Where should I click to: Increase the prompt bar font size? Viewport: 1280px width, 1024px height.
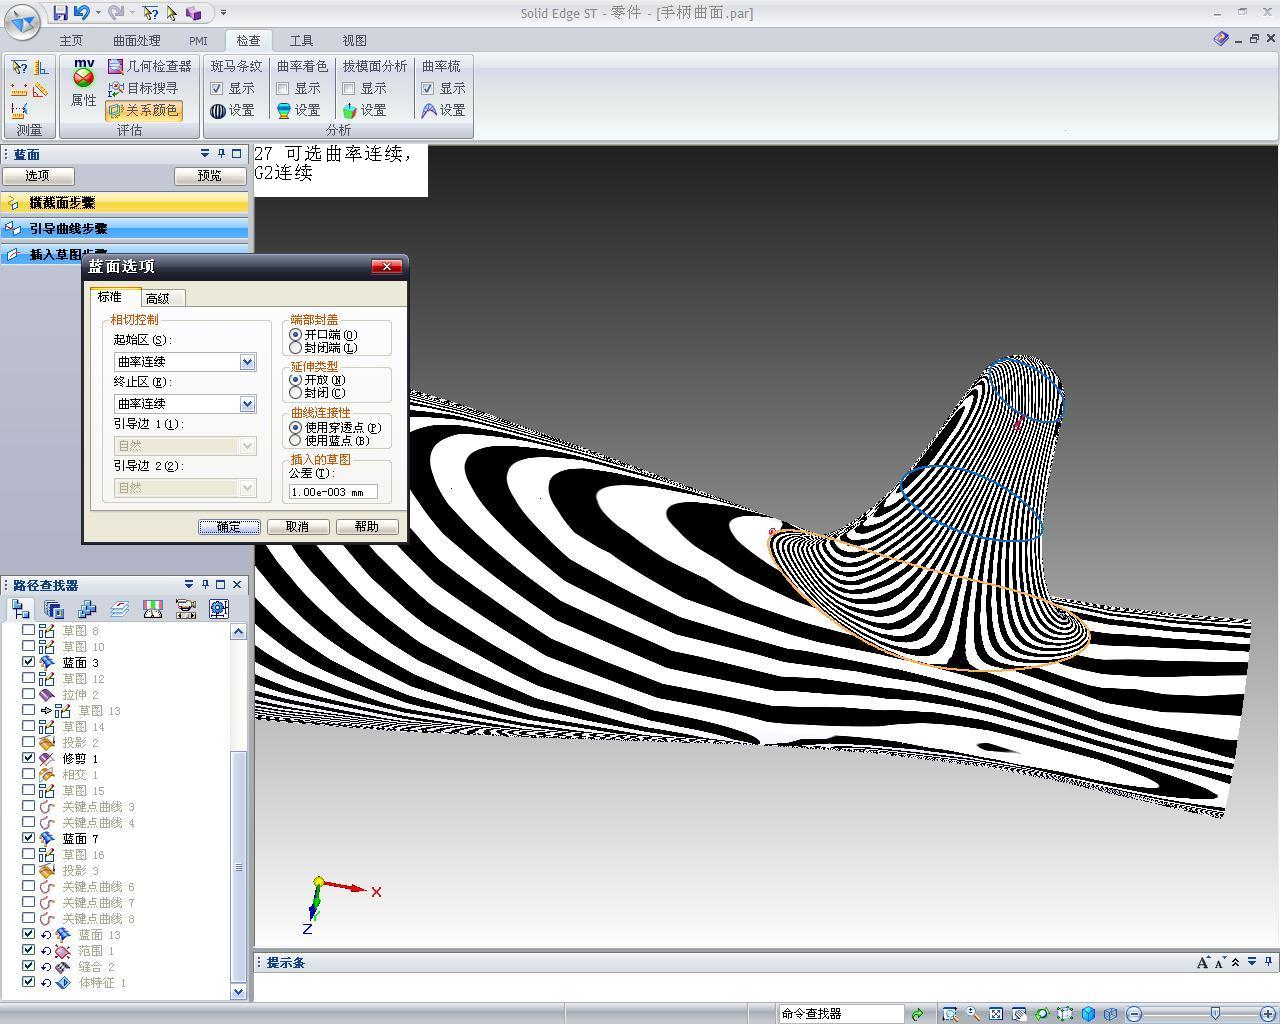[1202, 963]
